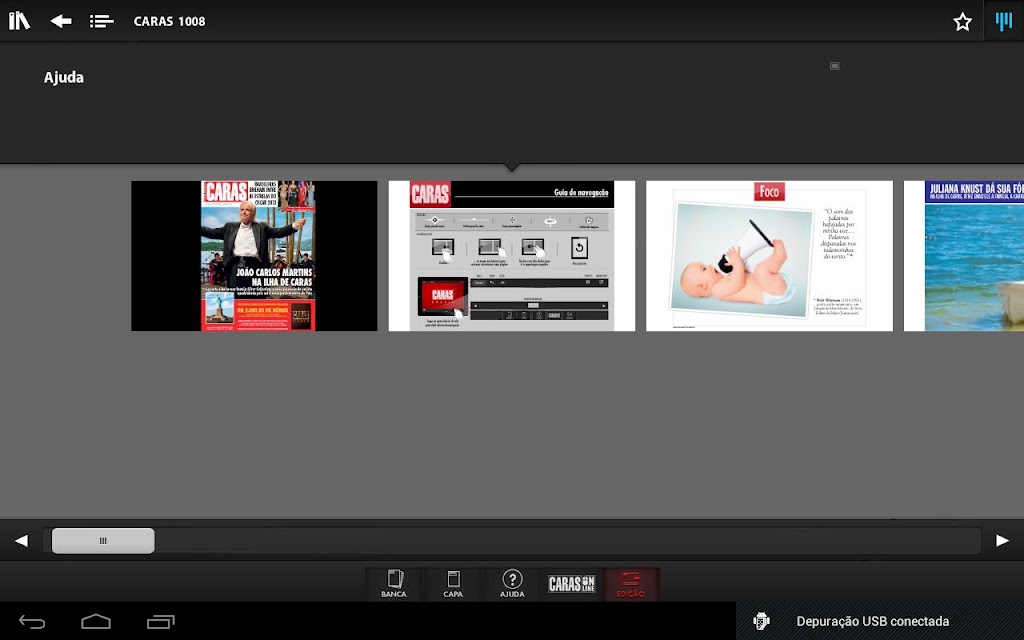Open the Juliana Knust page thumbnail
Screen dimensions: 1024x640
tap(964, 256)
